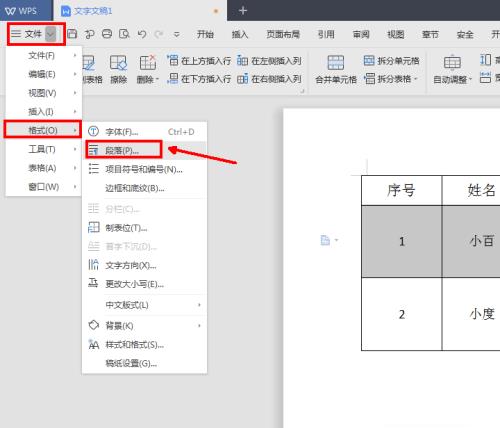
Task: Click the insert group dialog launcher corner
Action: point(302,91)
